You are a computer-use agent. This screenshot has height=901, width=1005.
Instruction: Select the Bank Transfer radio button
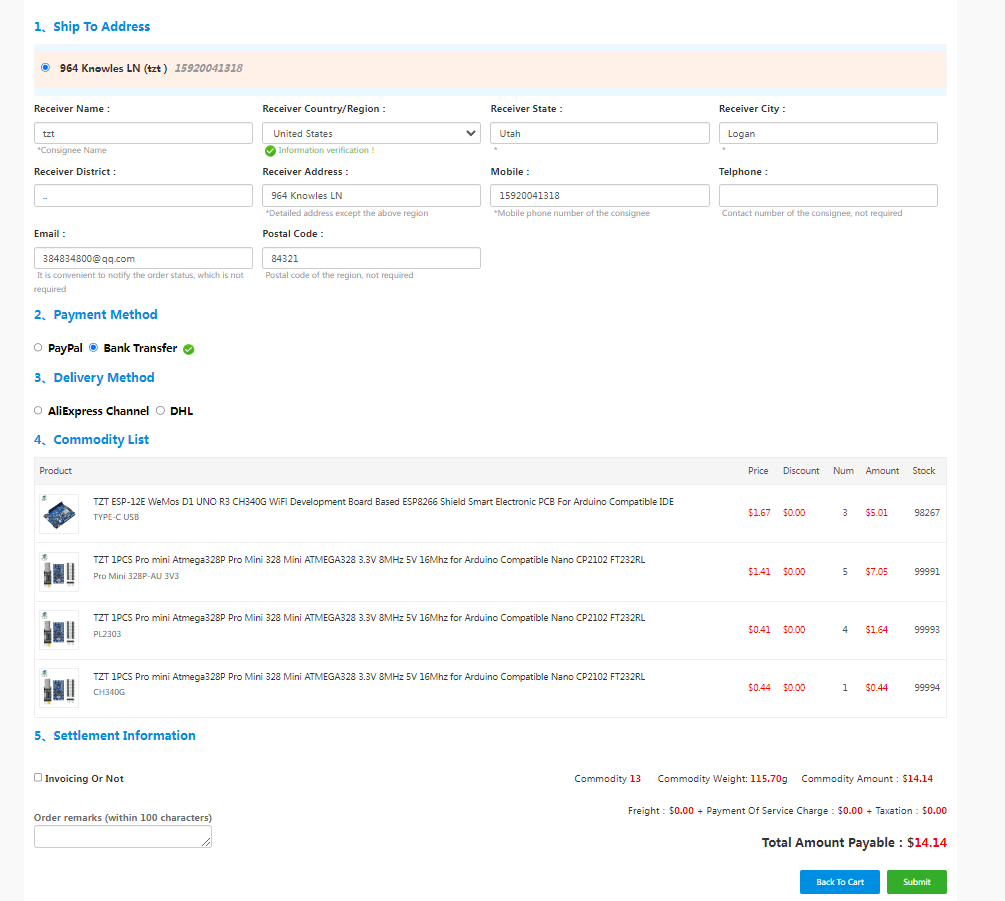(94, 347)
